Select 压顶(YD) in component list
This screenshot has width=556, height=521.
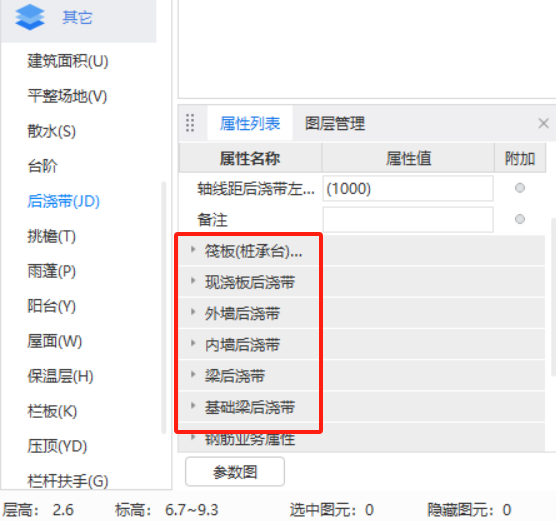pyautogui.click(x=57, y=446)
